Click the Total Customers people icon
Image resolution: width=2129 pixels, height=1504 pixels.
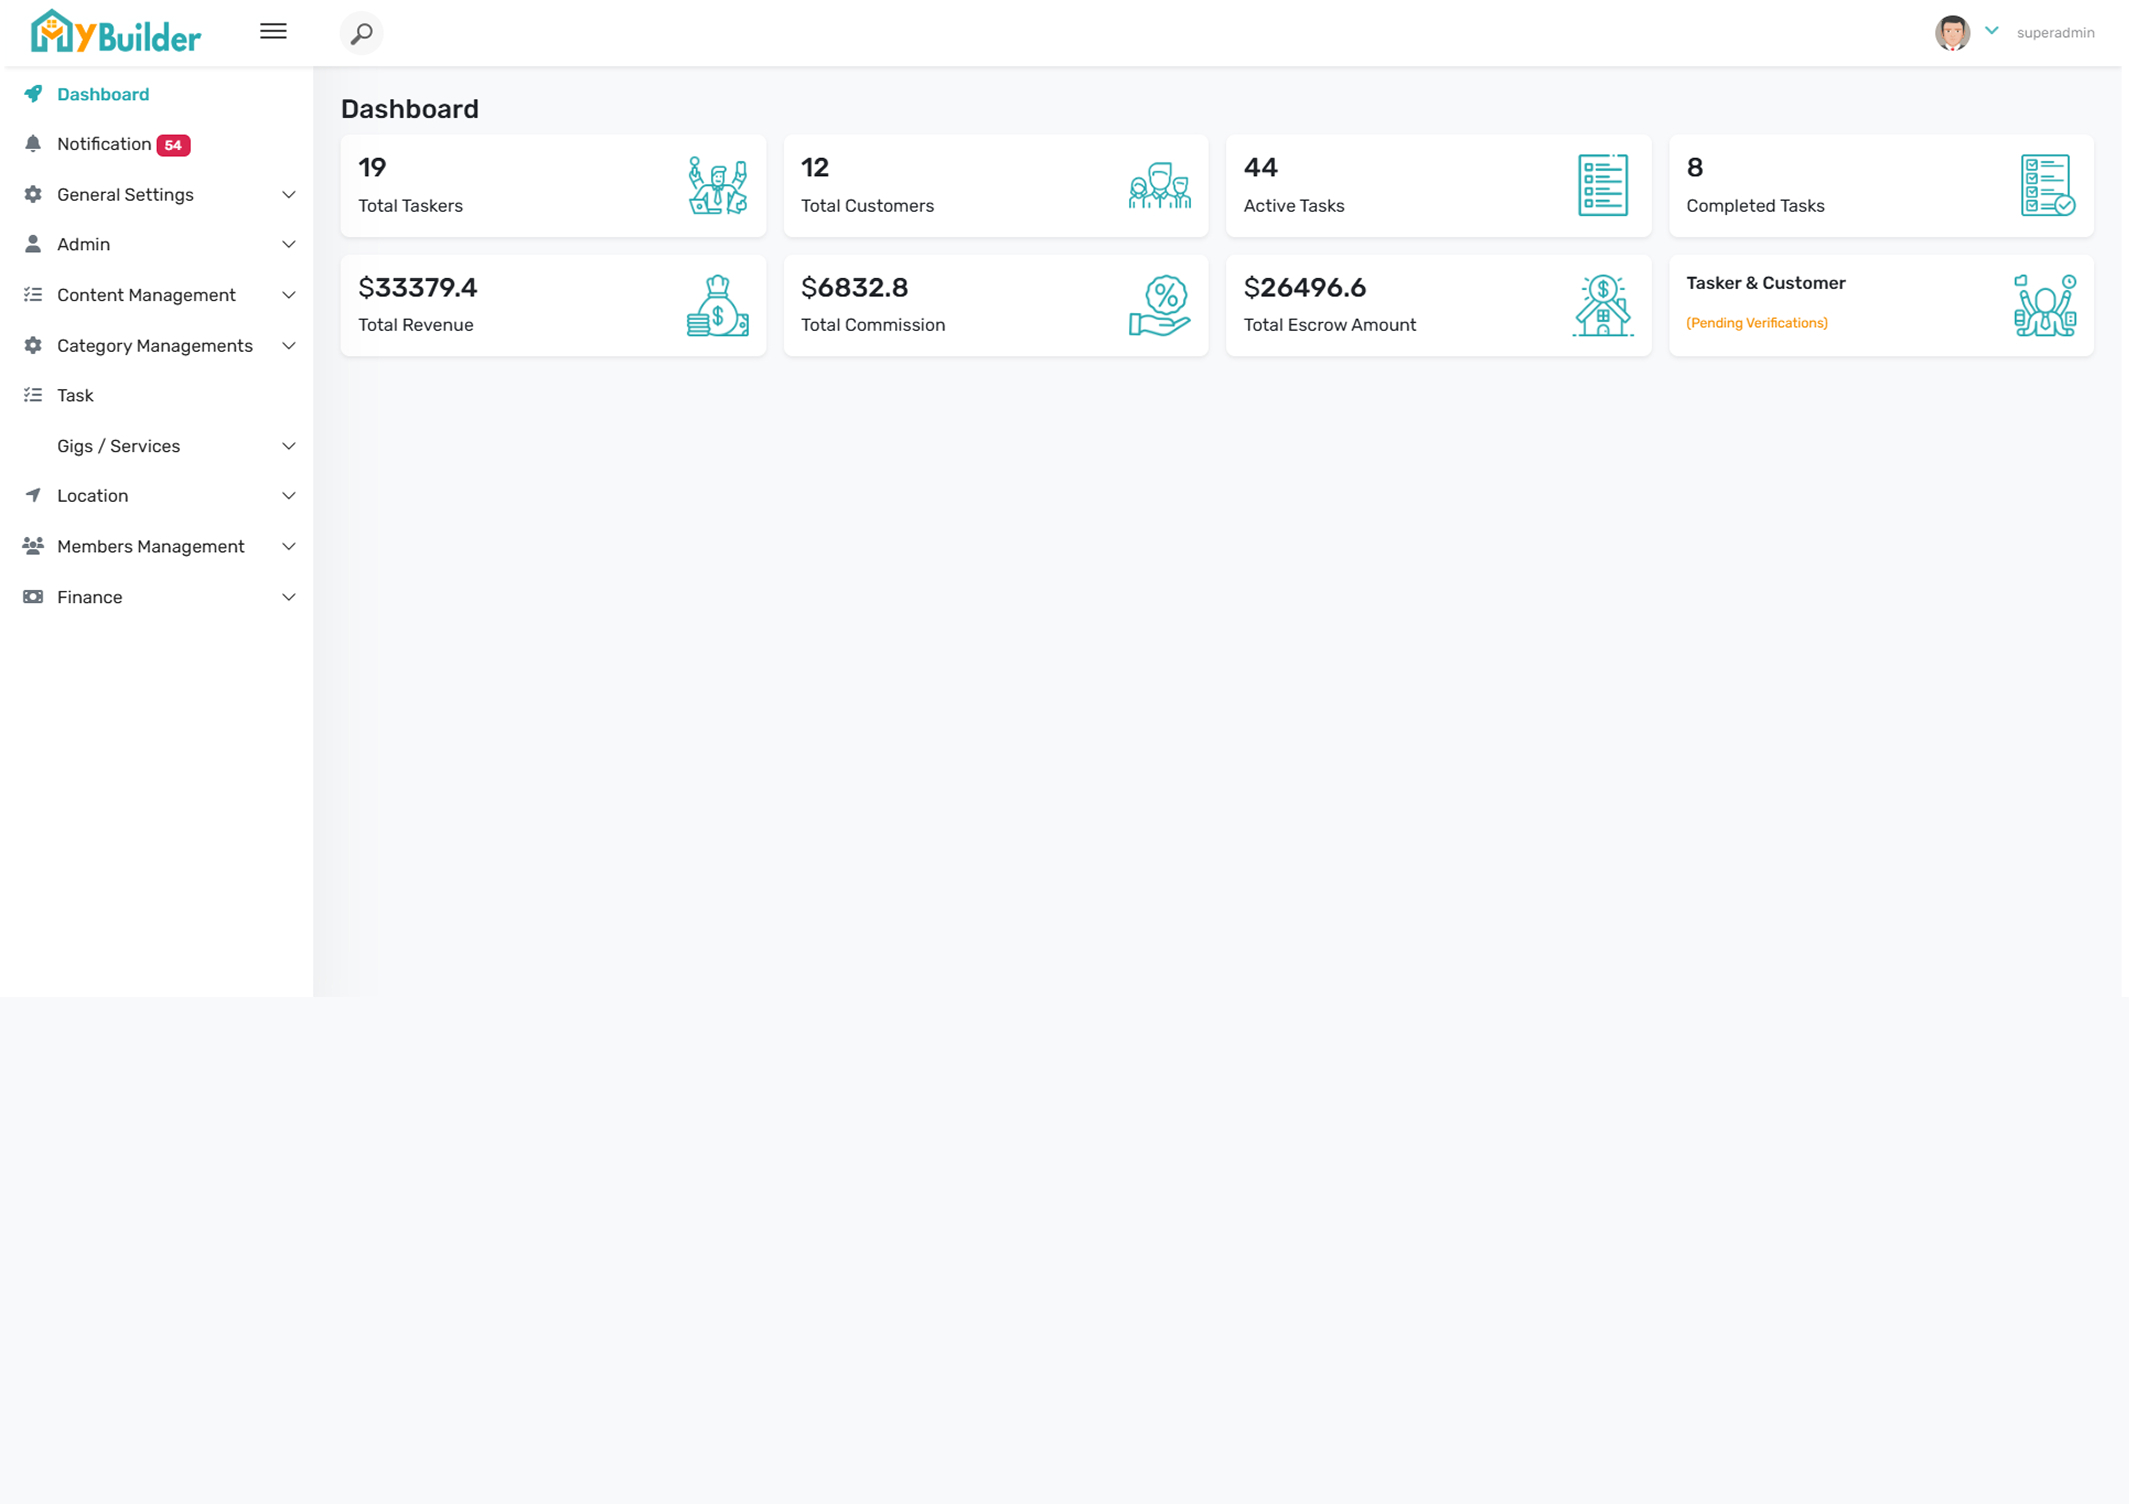pos(1159,186)
